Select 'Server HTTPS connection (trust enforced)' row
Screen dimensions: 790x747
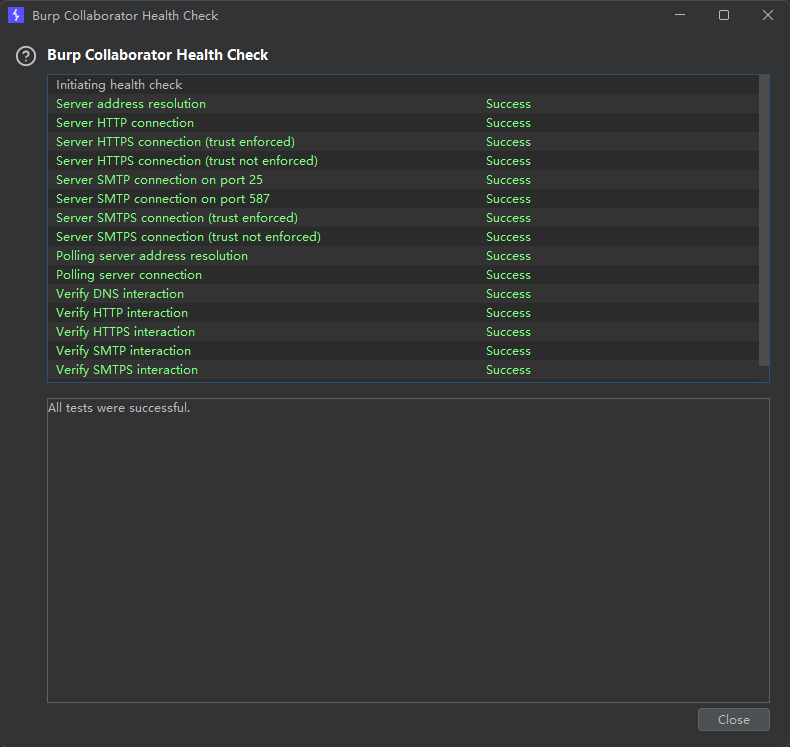pyautogui.click(x=403, y=142)
